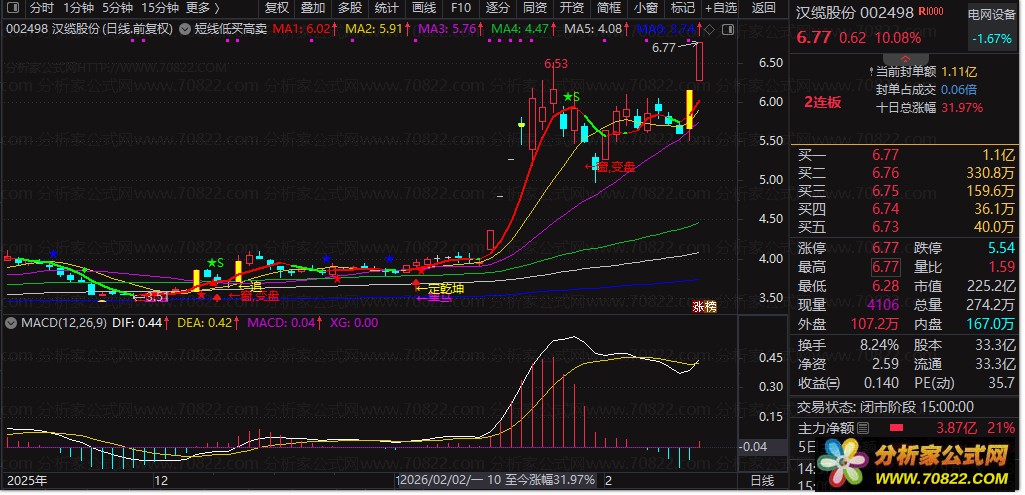Select the 买二 price 6.76
The width and height of the screenshot is (1025, 495).
click(885, 173)
